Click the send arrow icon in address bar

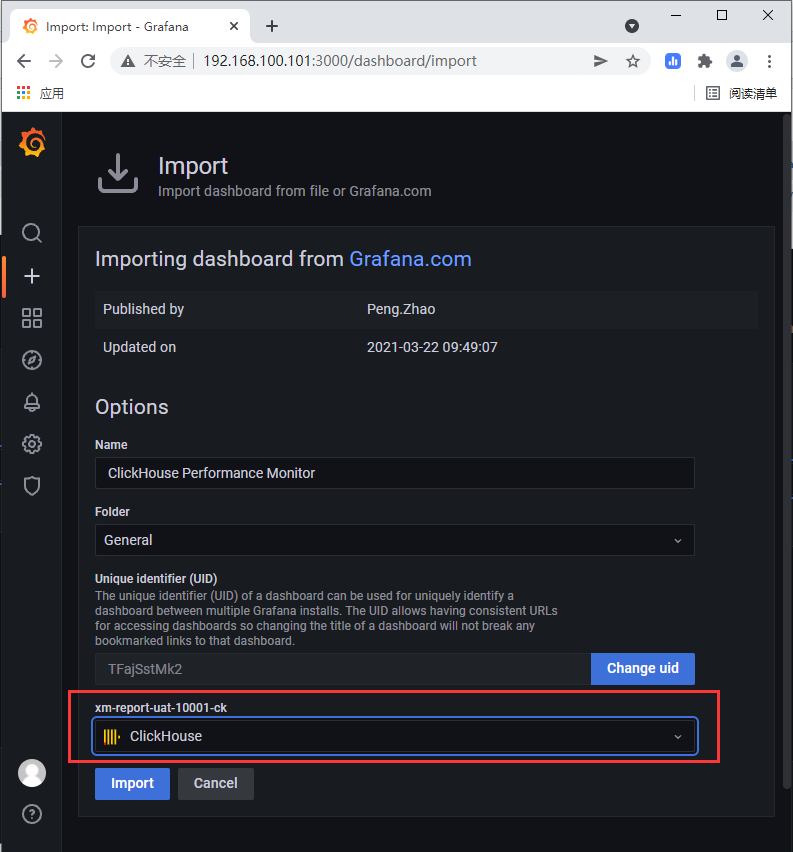[600, 61]
